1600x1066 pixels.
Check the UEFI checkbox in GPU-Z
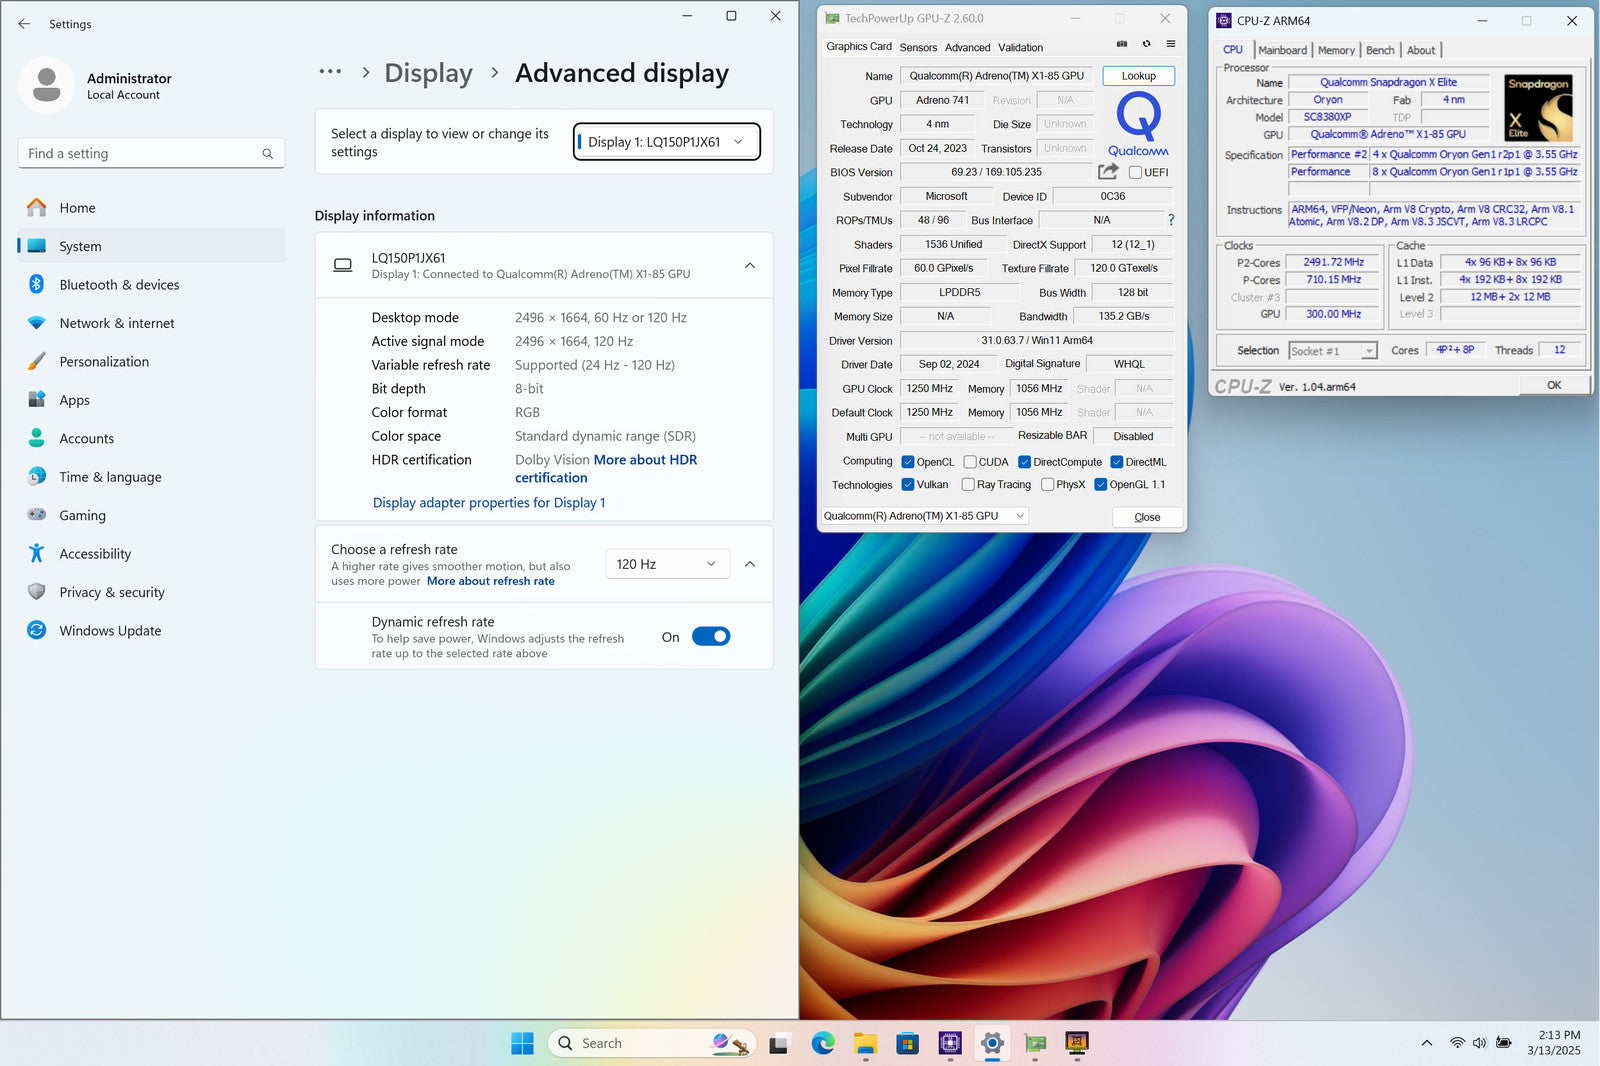tap(1135, 172)
